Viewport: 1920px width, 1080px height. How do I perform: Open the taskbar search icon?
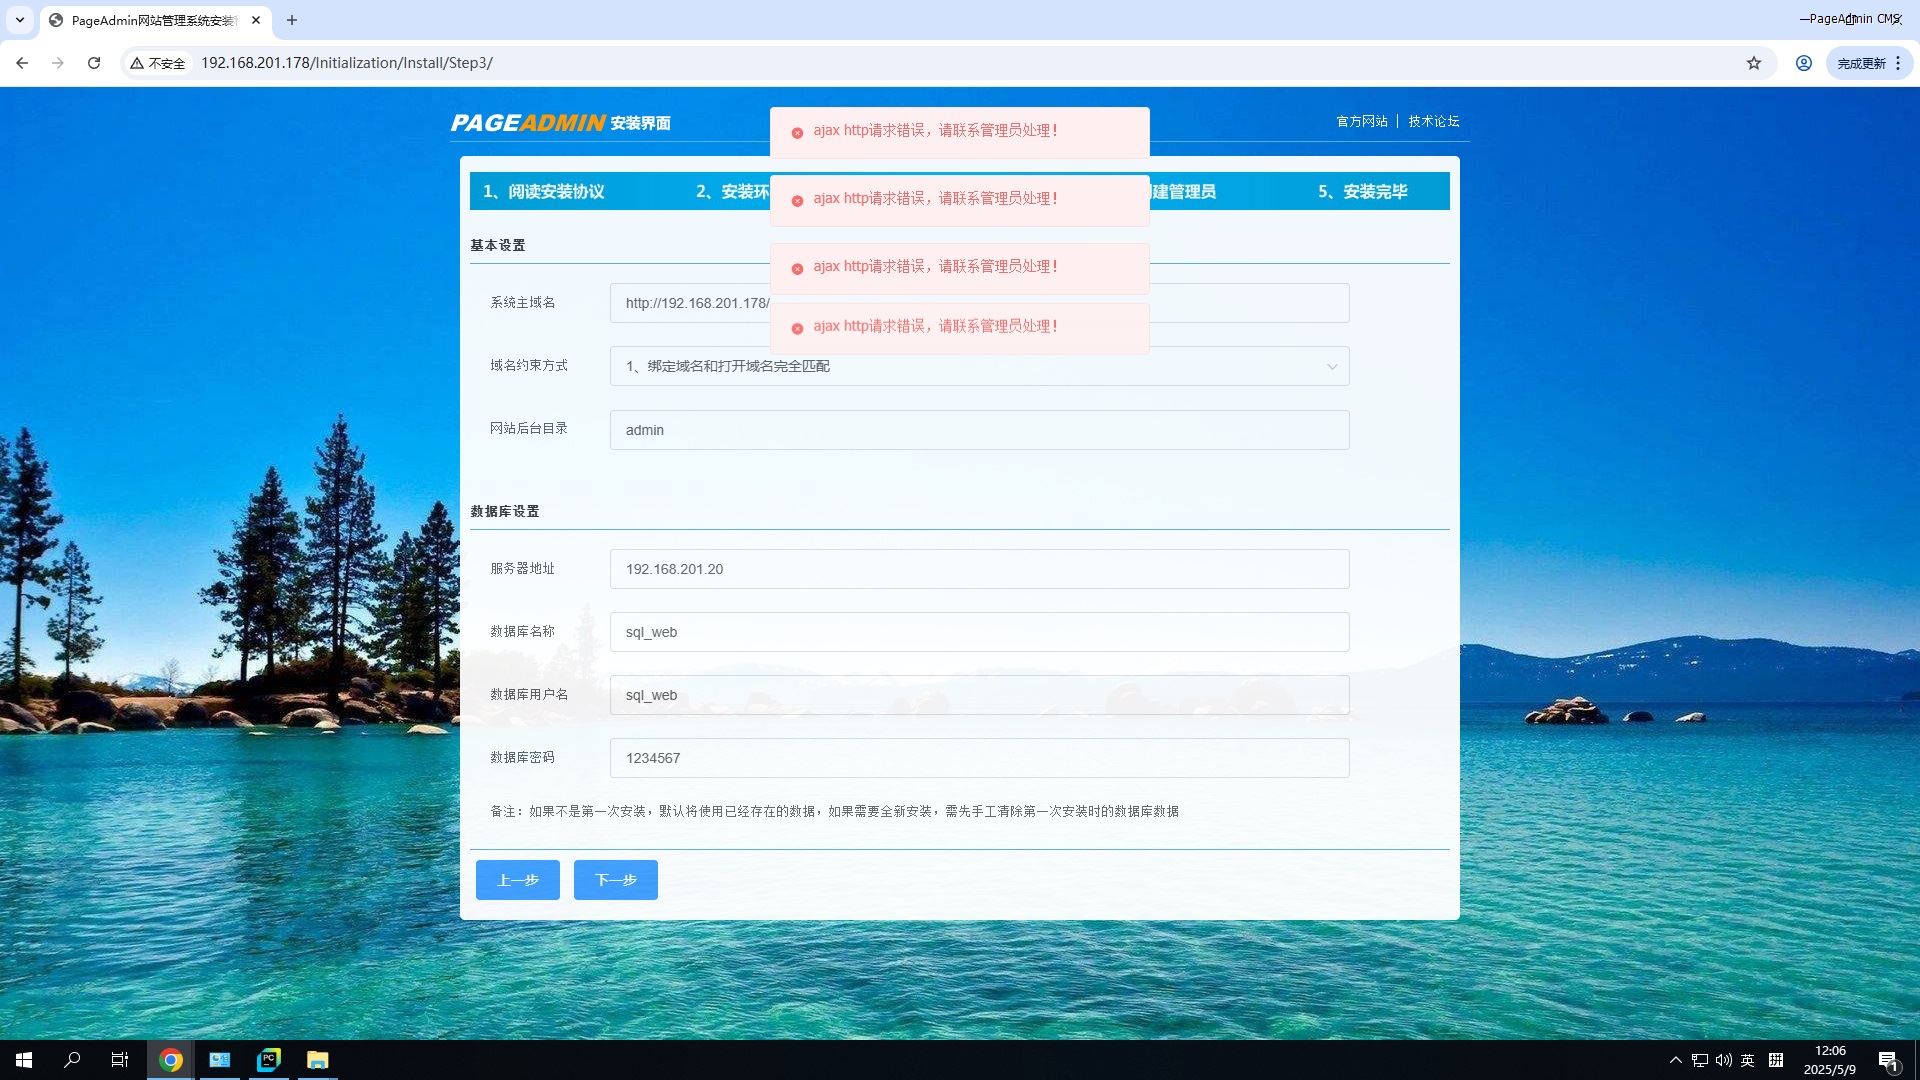point(72,1060)
